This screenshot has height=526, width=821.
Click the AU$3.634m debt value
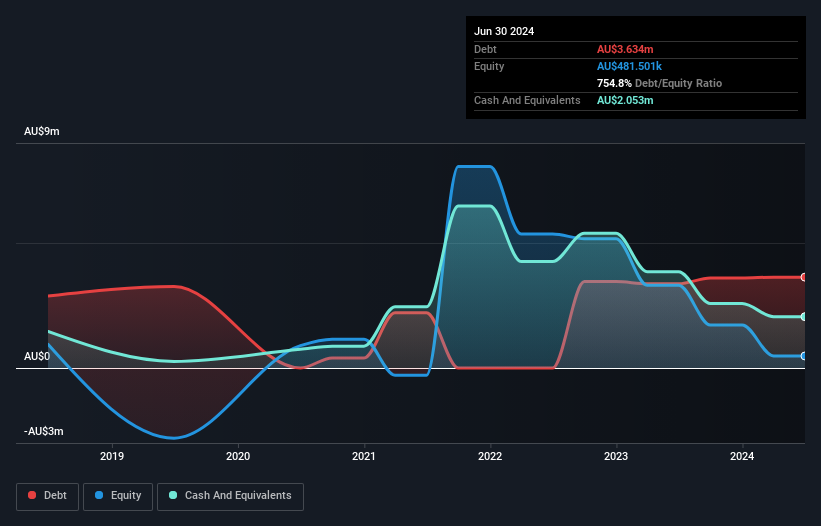pos(625,49)
